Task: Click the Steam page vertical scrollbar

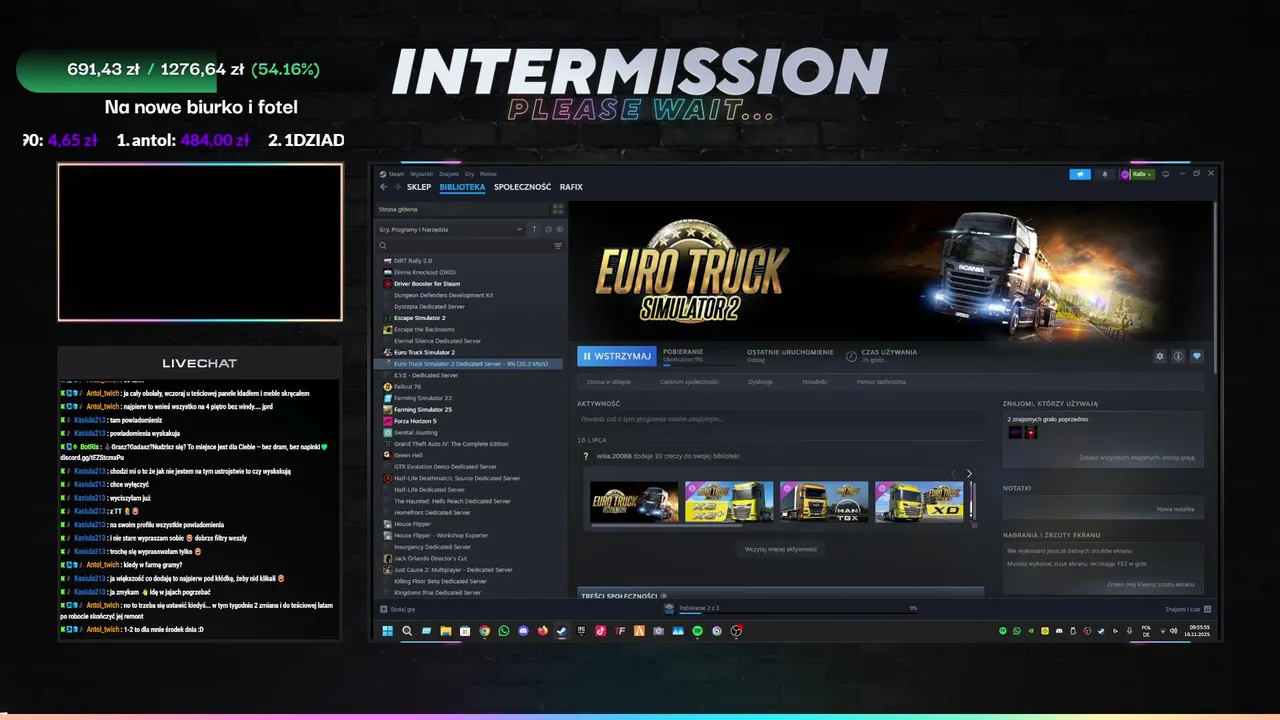Action: click(x=1215, y=290)
